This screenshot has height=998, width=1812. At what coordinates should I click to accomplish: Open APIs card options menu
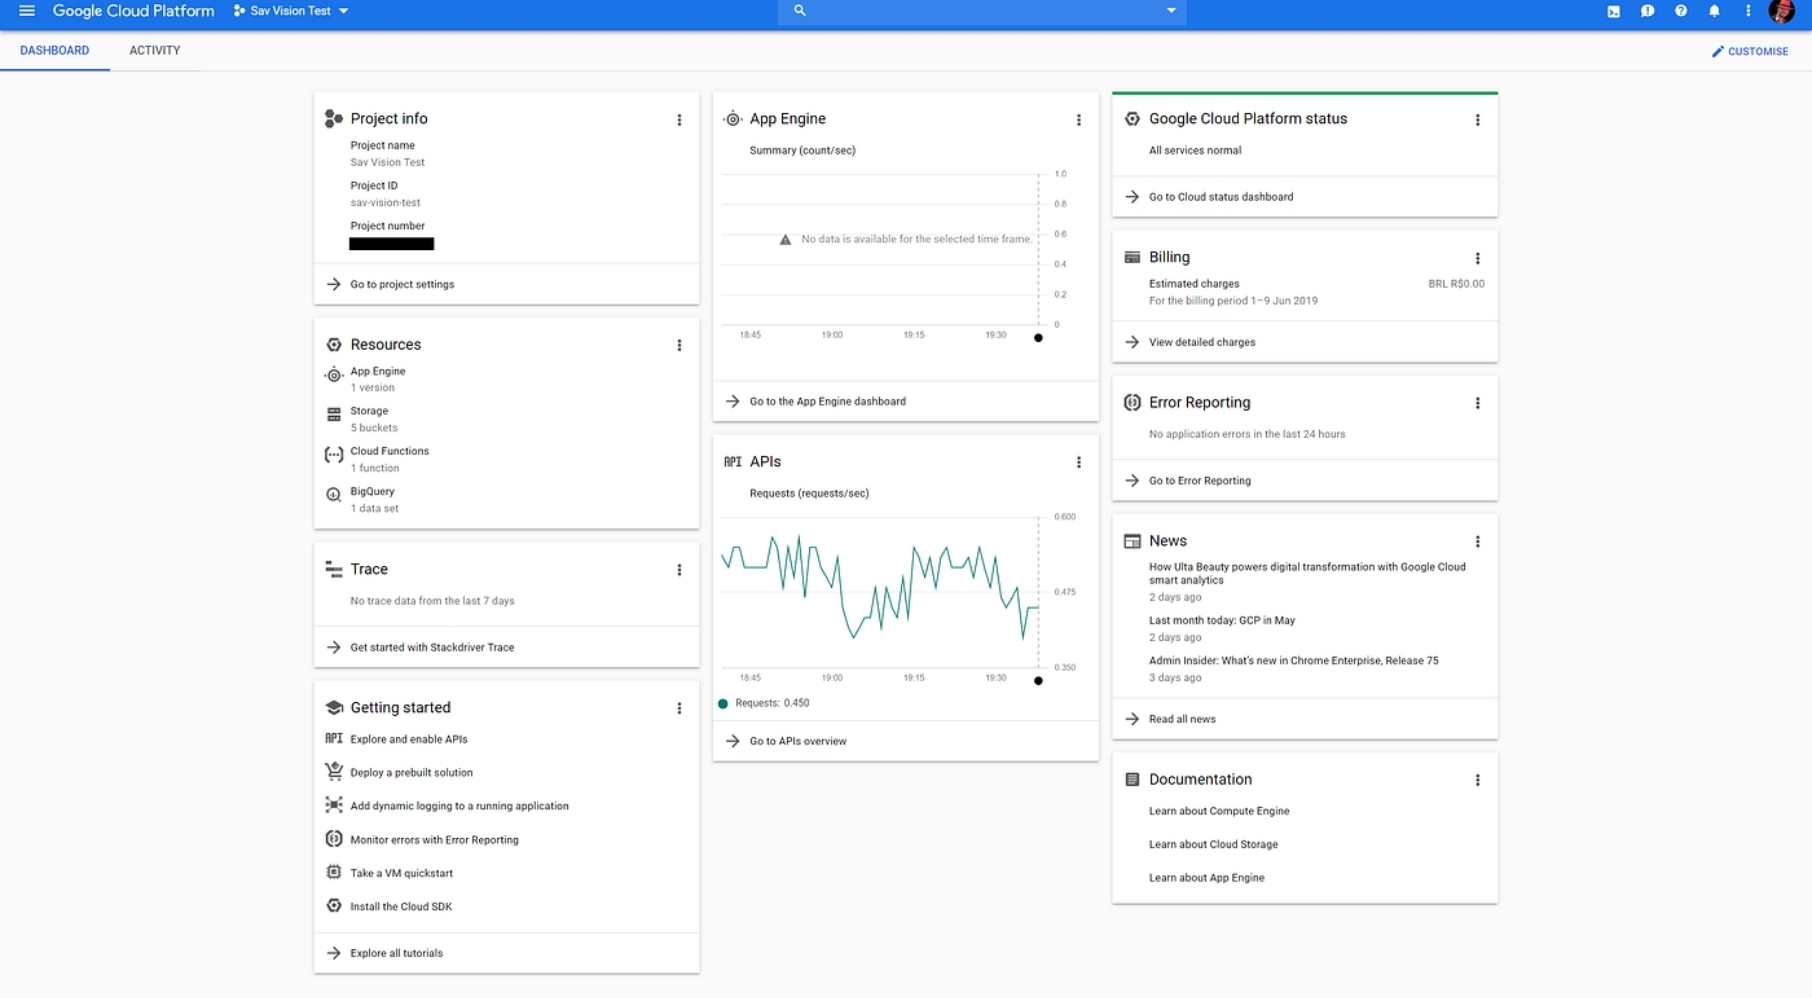(x=1078, y=462)
